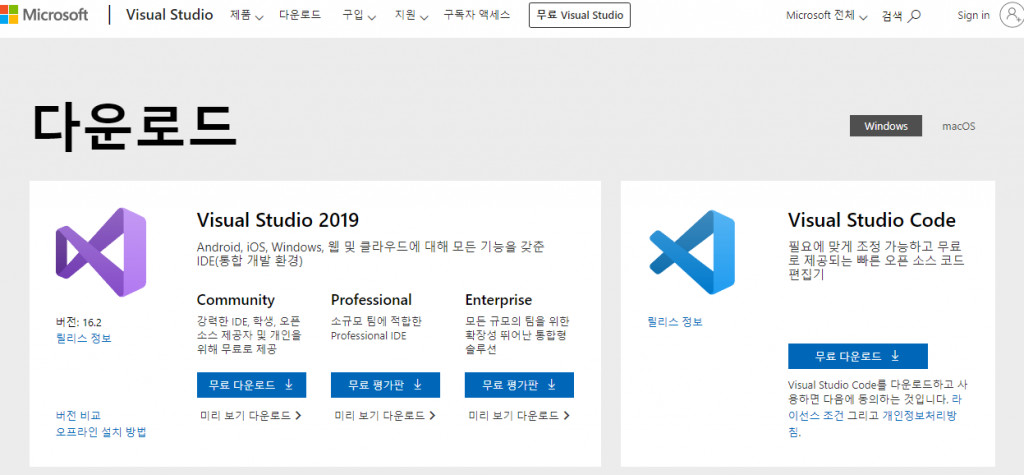The height and width of the screenshot is (475, 1024).
Task: Click the 무료 Visual Studio header button
Action: click(x=579, y=15)
